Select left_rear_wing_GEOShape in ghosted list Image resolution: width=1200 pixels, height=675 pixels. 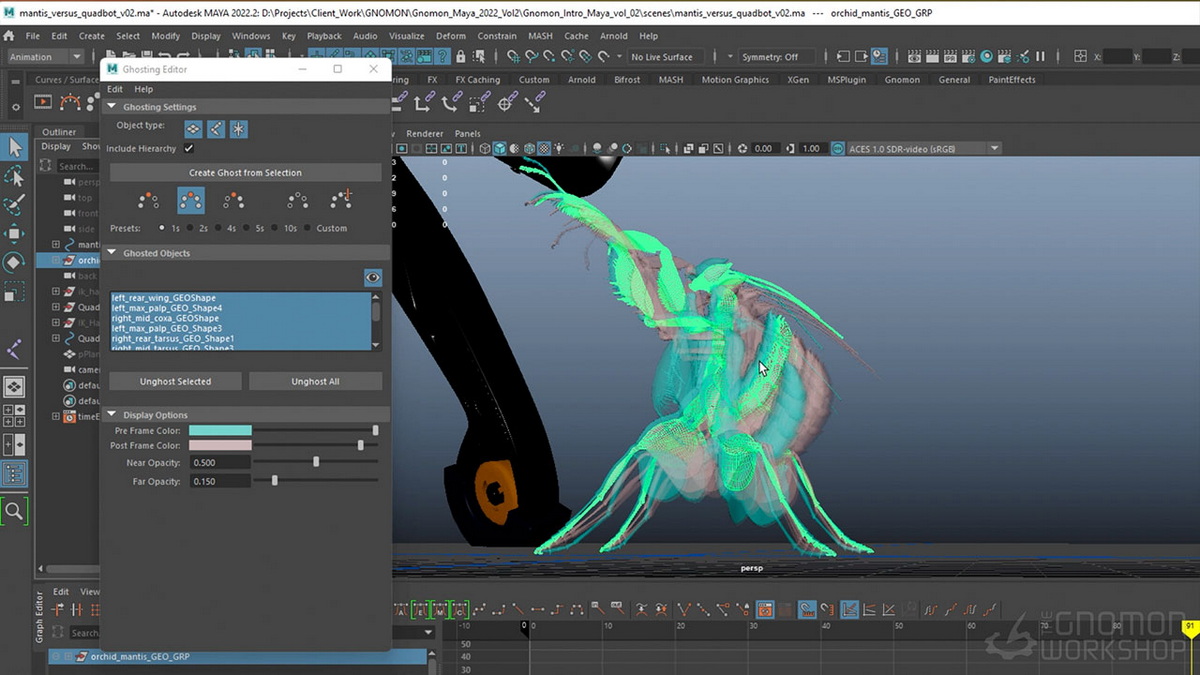pos(164,298)
